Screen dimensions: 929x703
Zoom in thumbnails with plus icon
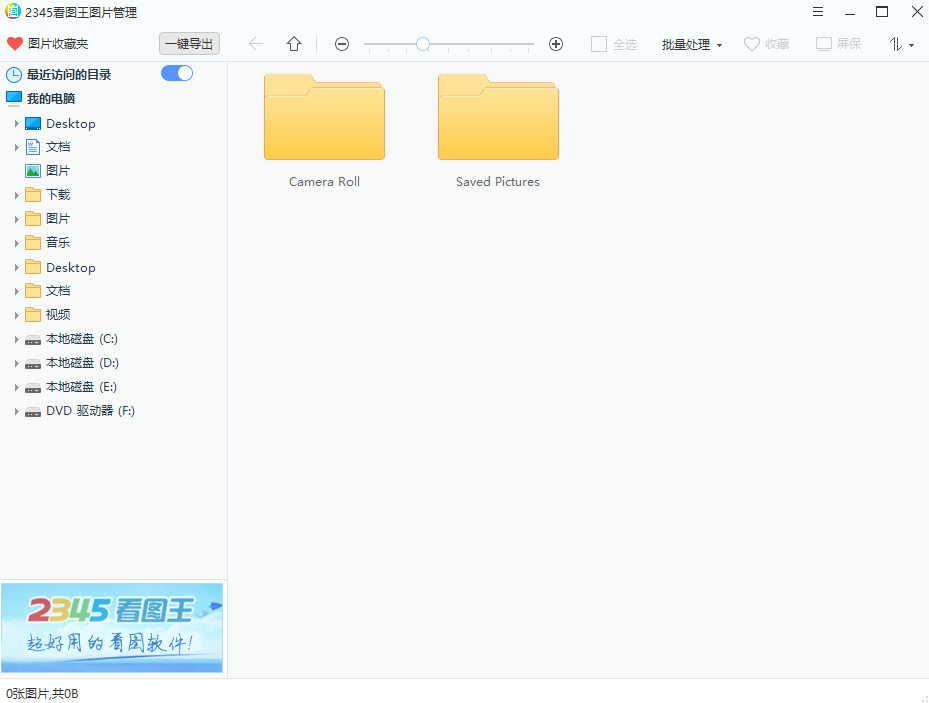point(556,44)
